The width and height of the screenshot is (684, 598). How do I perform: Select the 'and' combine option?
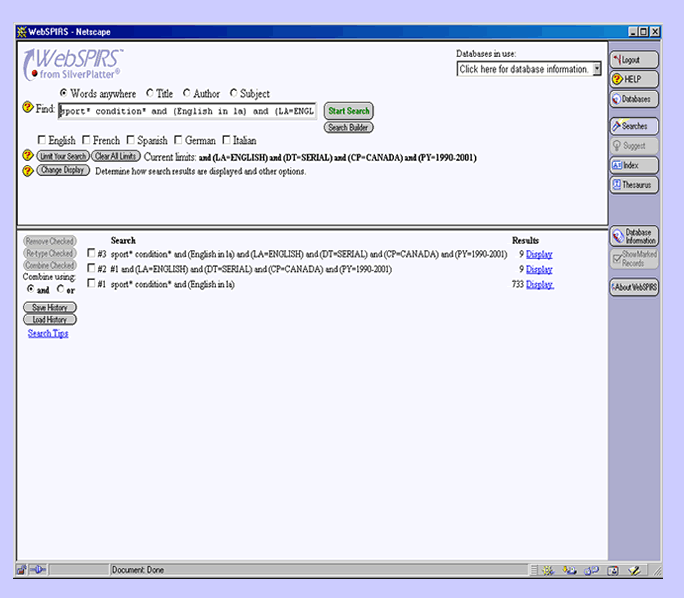31,289
